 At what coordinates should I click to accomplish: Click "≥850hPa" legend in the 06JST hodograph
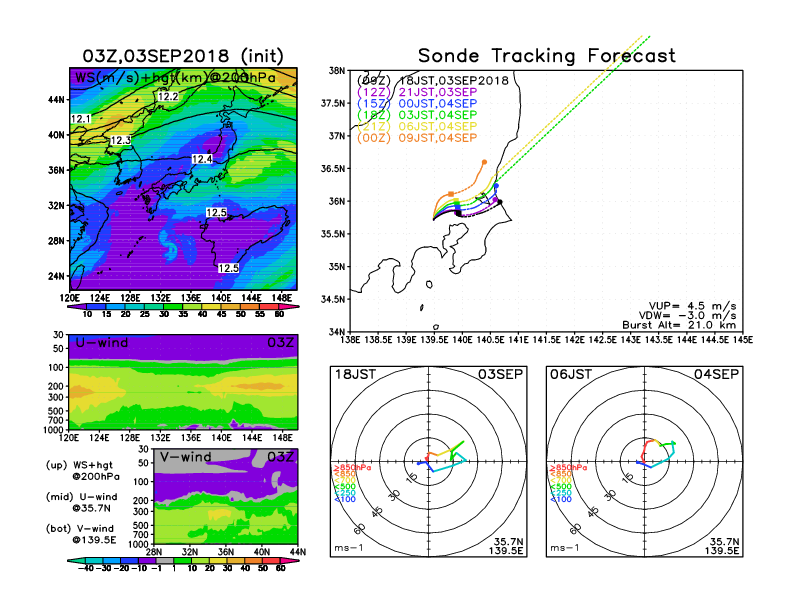coord(568,468)
